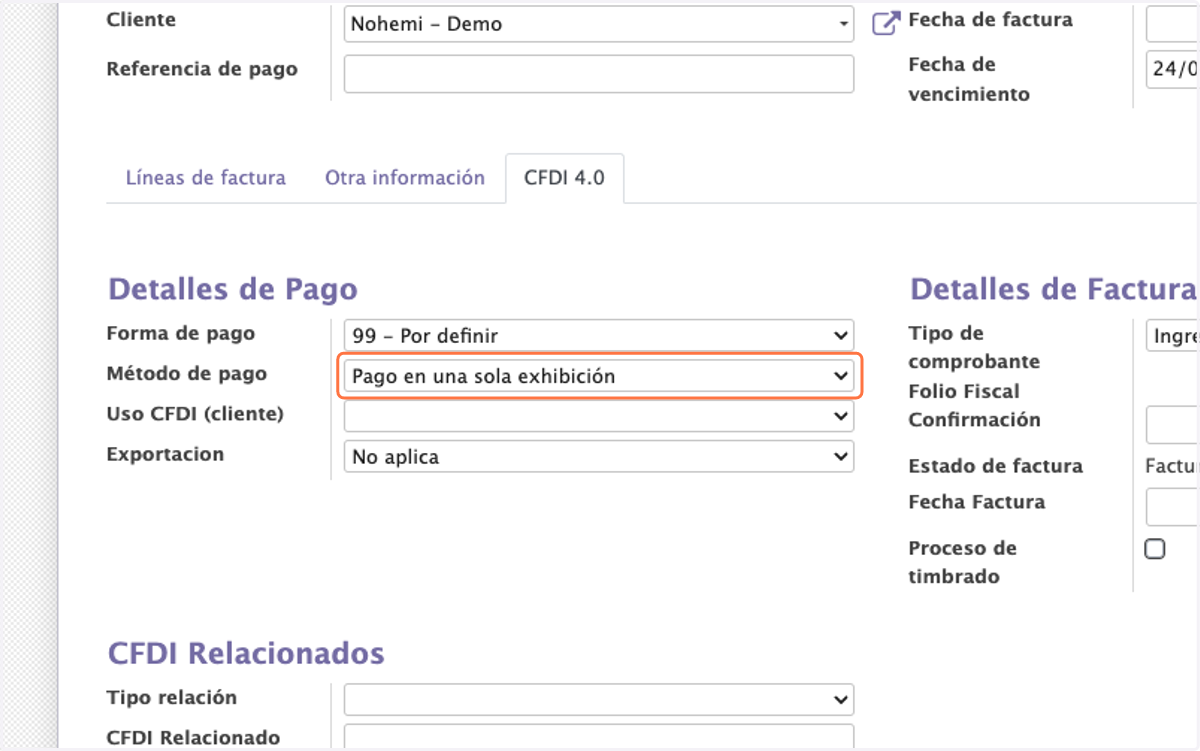Click the Exportacion label

point(165,454)
